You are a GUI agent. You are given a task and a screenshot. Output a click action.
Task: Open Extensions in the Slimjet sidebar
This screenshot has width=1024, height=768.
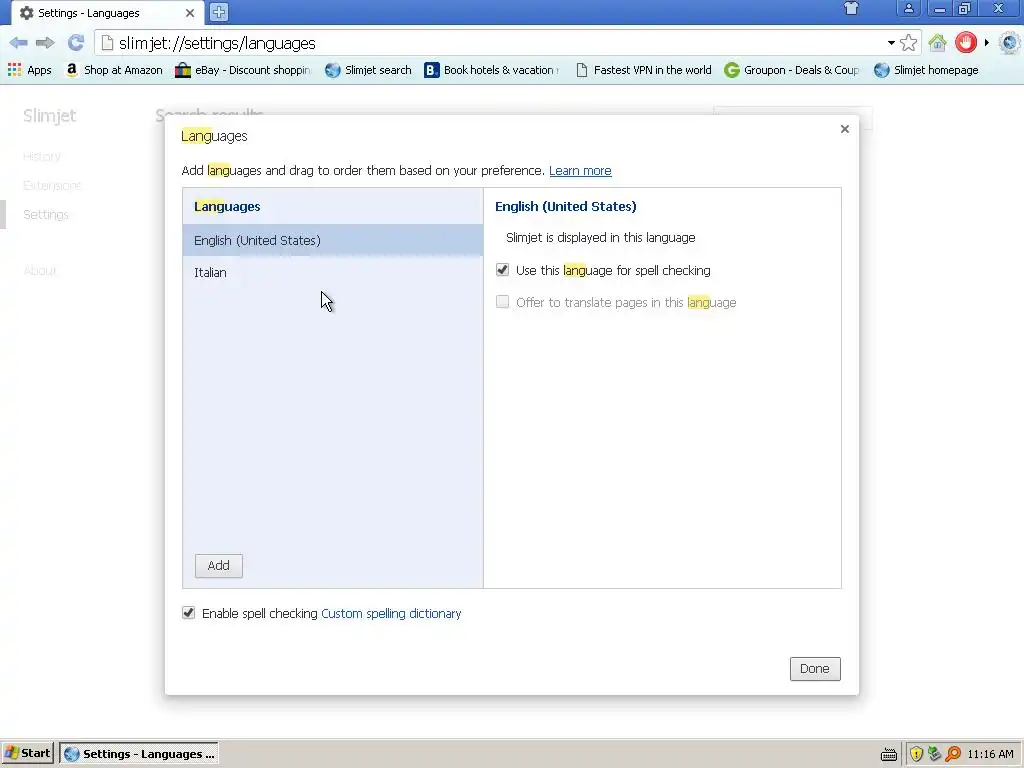pyautogui.click(x=52, y=185)
